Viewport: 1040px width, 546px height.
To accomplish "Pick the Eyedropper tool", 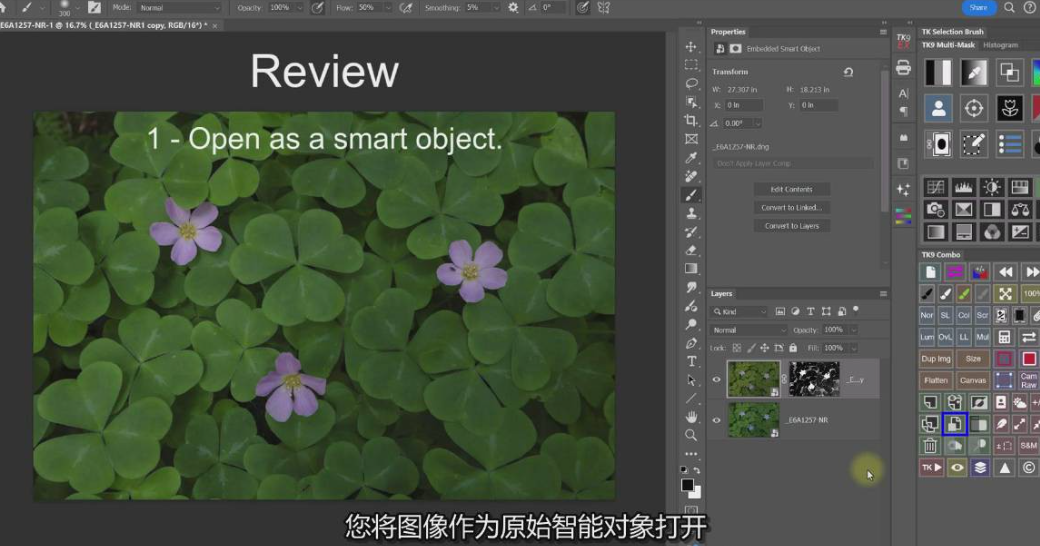I will 691,158.
